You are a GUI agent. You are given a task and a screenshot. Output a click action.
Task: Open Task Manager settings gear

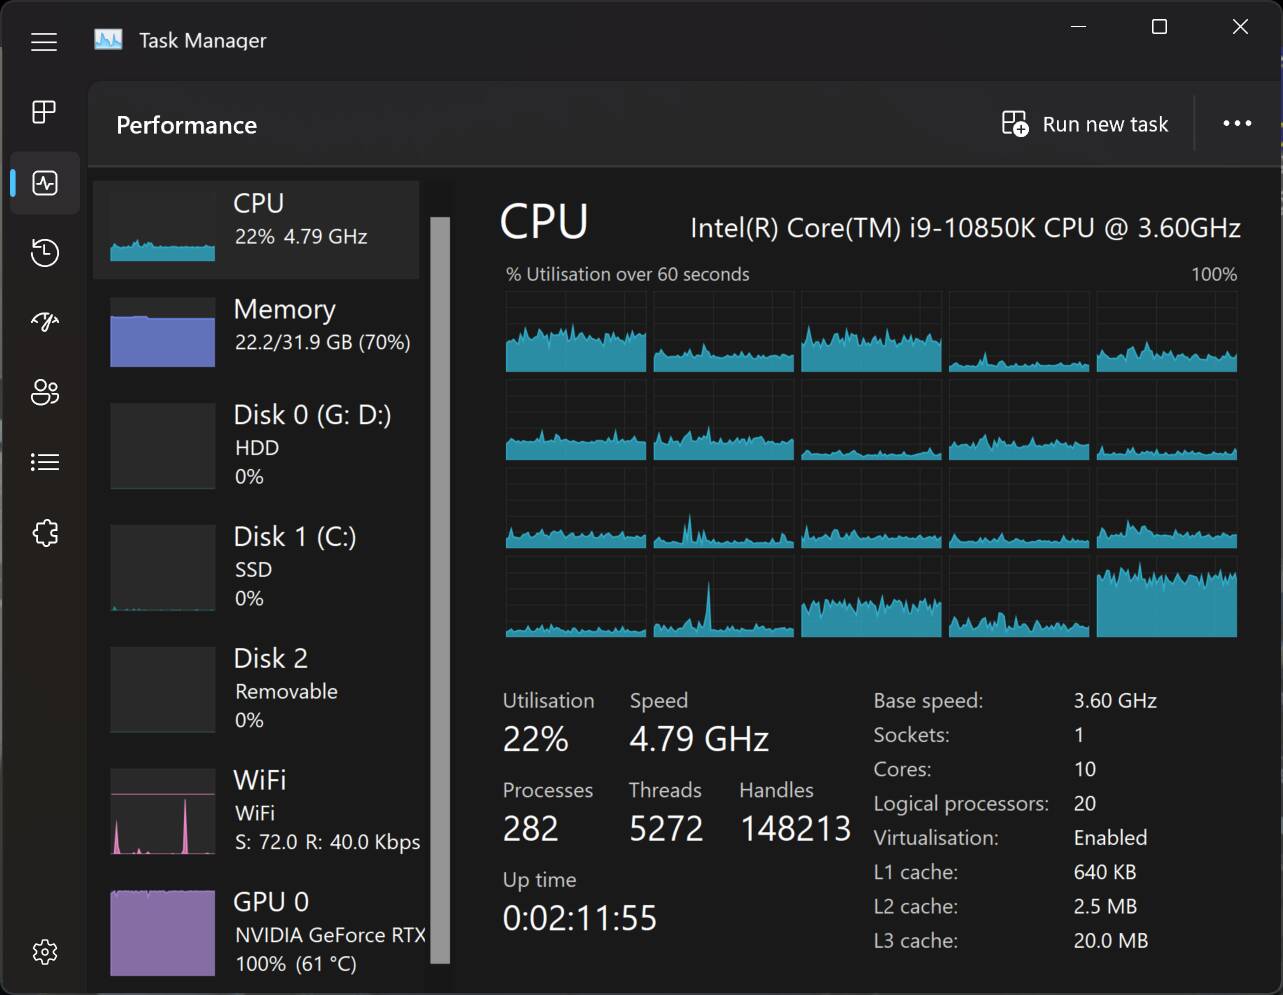click(x=44, y=951)
